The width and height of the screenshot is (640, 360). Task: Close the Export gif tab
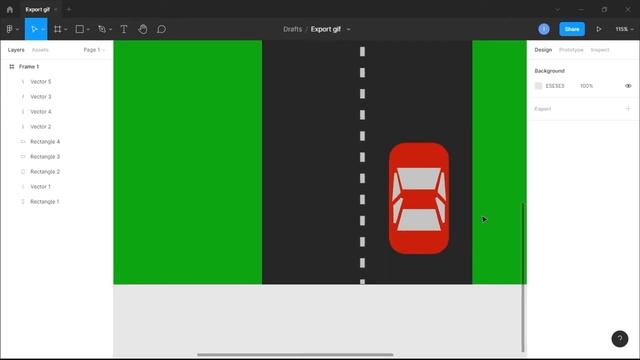click(x=56, y=9)
